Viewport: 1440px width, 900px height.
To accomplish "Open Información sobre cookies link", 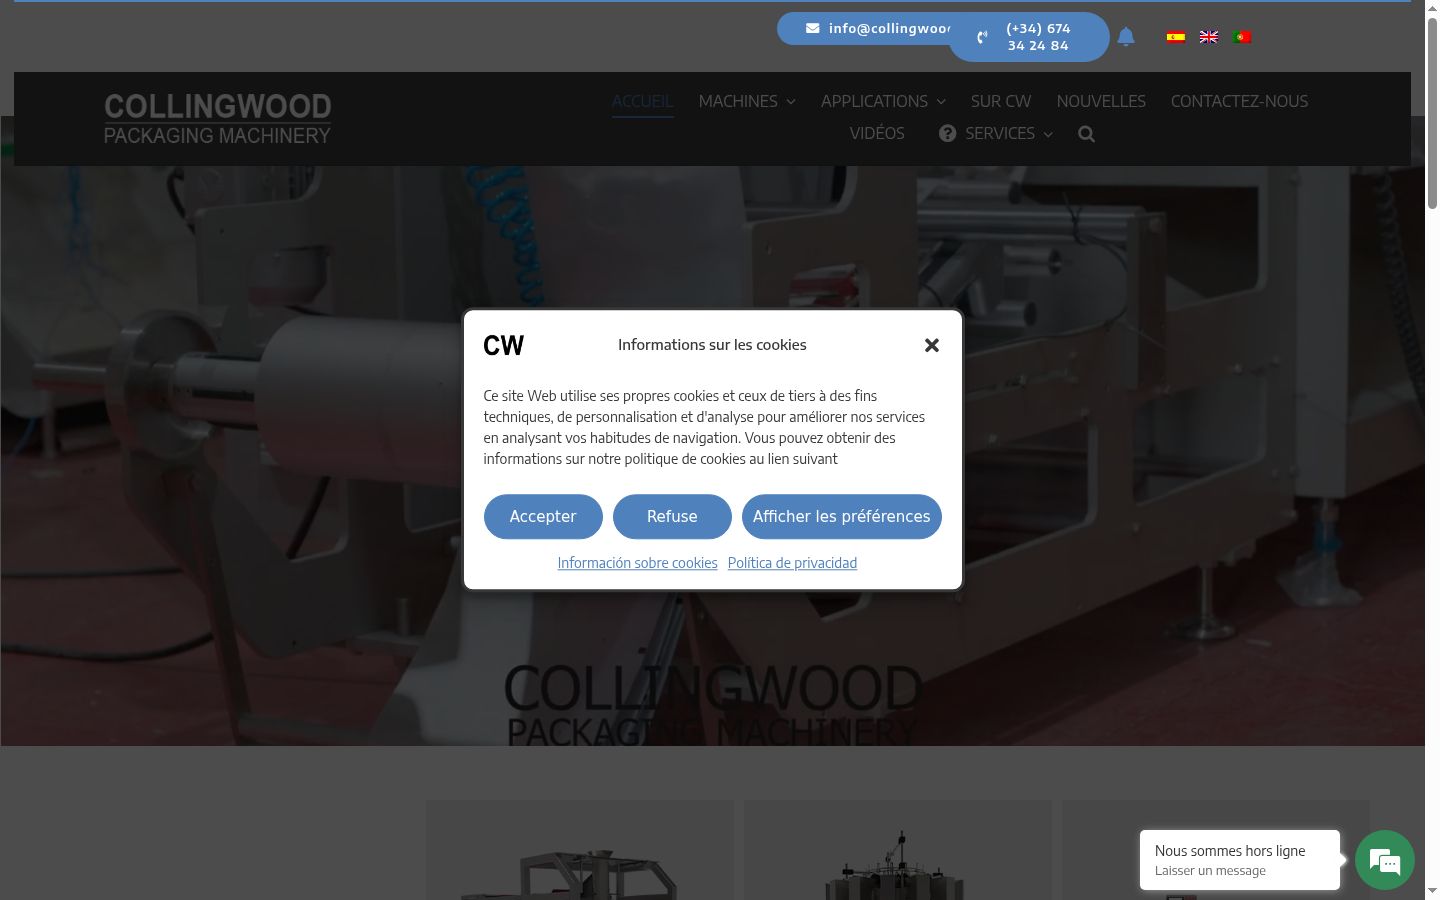I will tap(637, 563).
